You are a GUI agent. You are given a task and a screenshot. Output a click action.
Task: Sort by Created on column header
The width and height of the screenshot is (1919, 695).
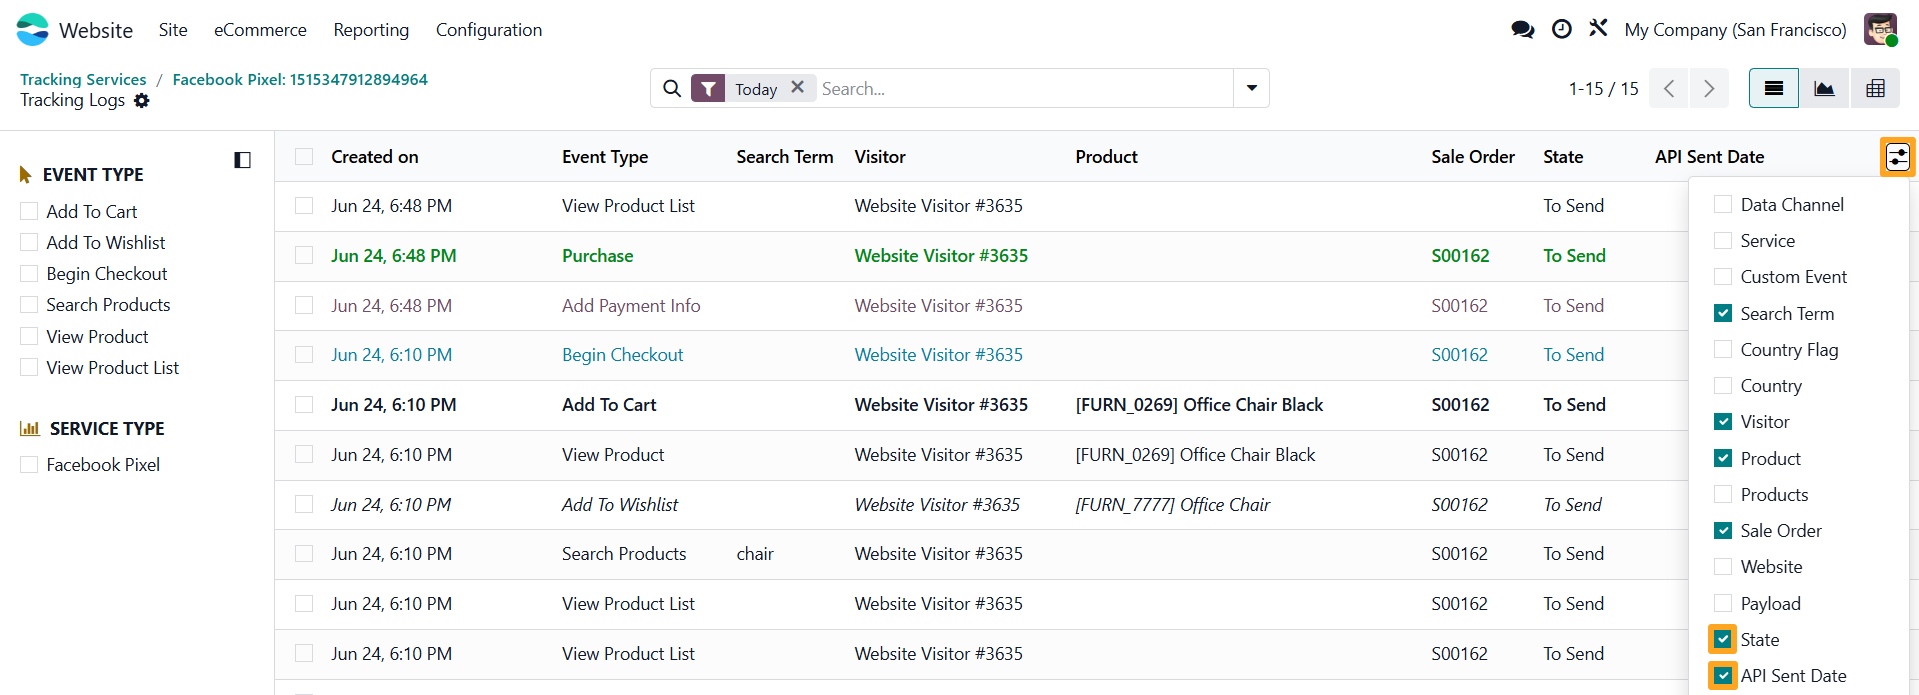point(375,157)
